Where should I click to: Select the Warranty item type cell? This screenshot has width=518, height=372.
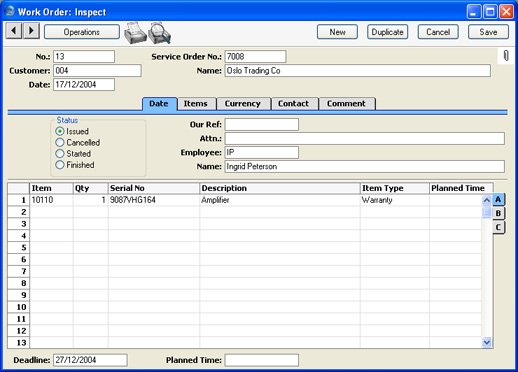click(395, 200)
